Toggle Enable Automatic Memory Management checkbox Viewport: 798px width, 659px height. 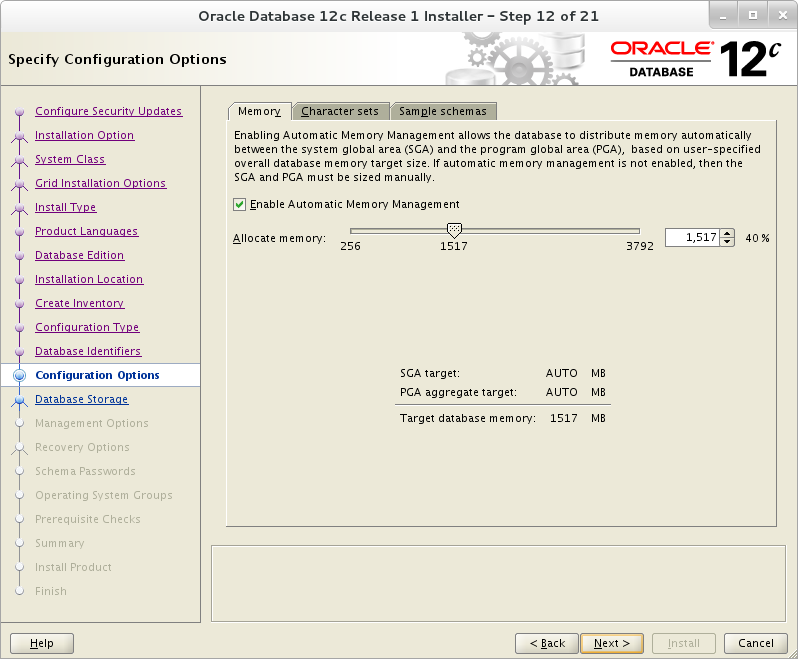click(239, 205)
